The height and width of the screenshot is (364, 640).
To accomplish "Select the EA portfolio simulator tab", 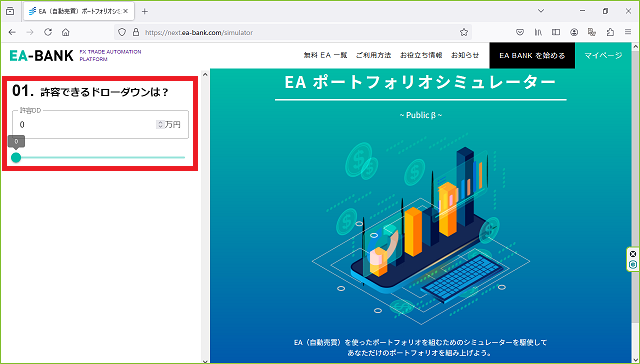I will 79,11.
